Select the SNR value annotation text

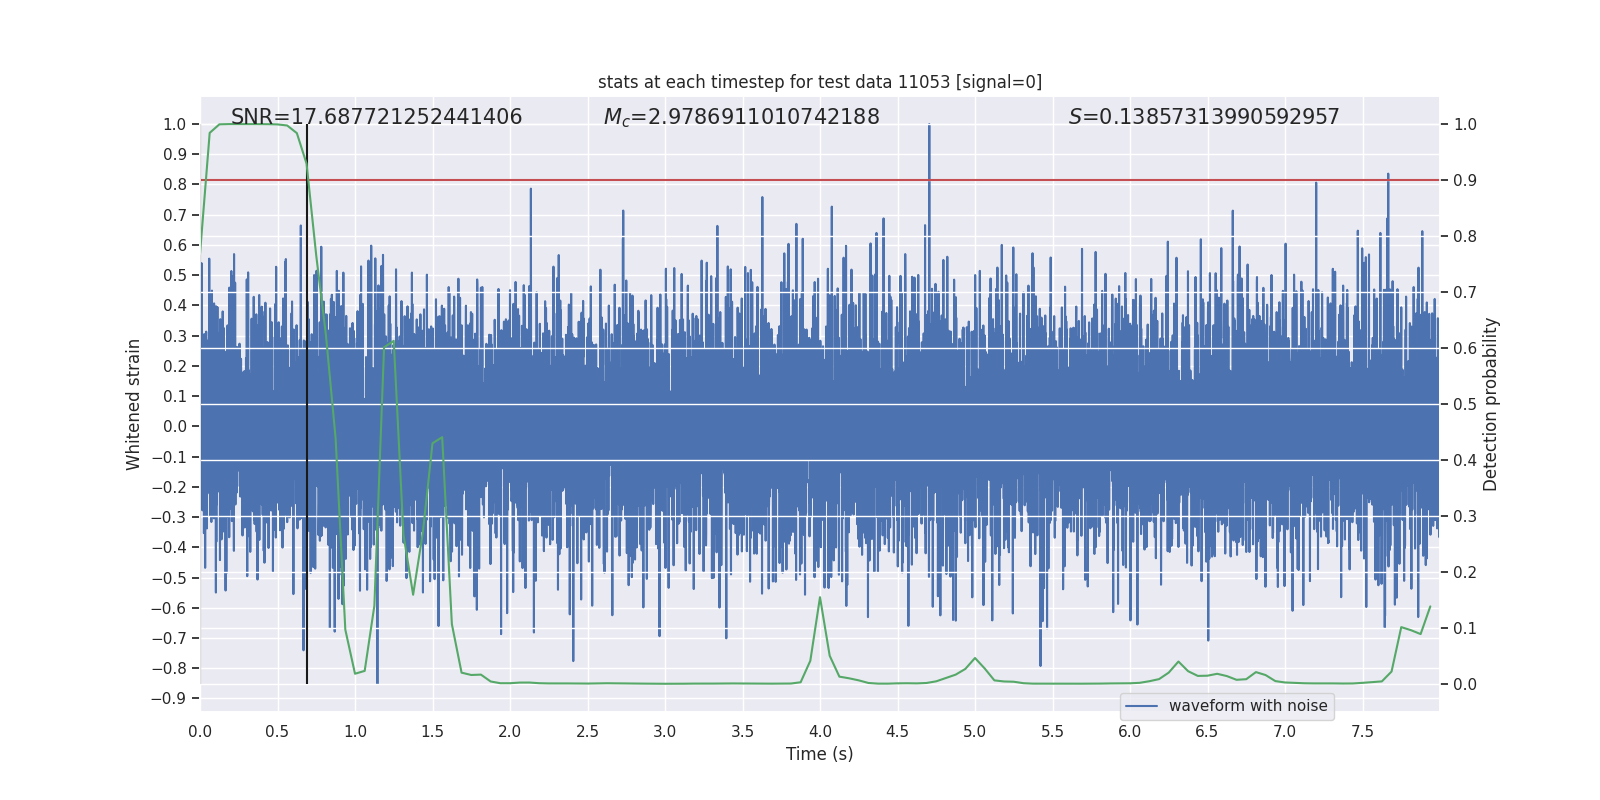(376, 117)
